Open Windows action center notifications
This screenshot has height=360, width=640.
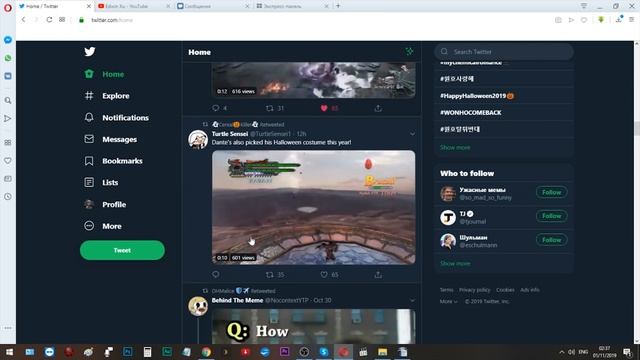[627, 352]
